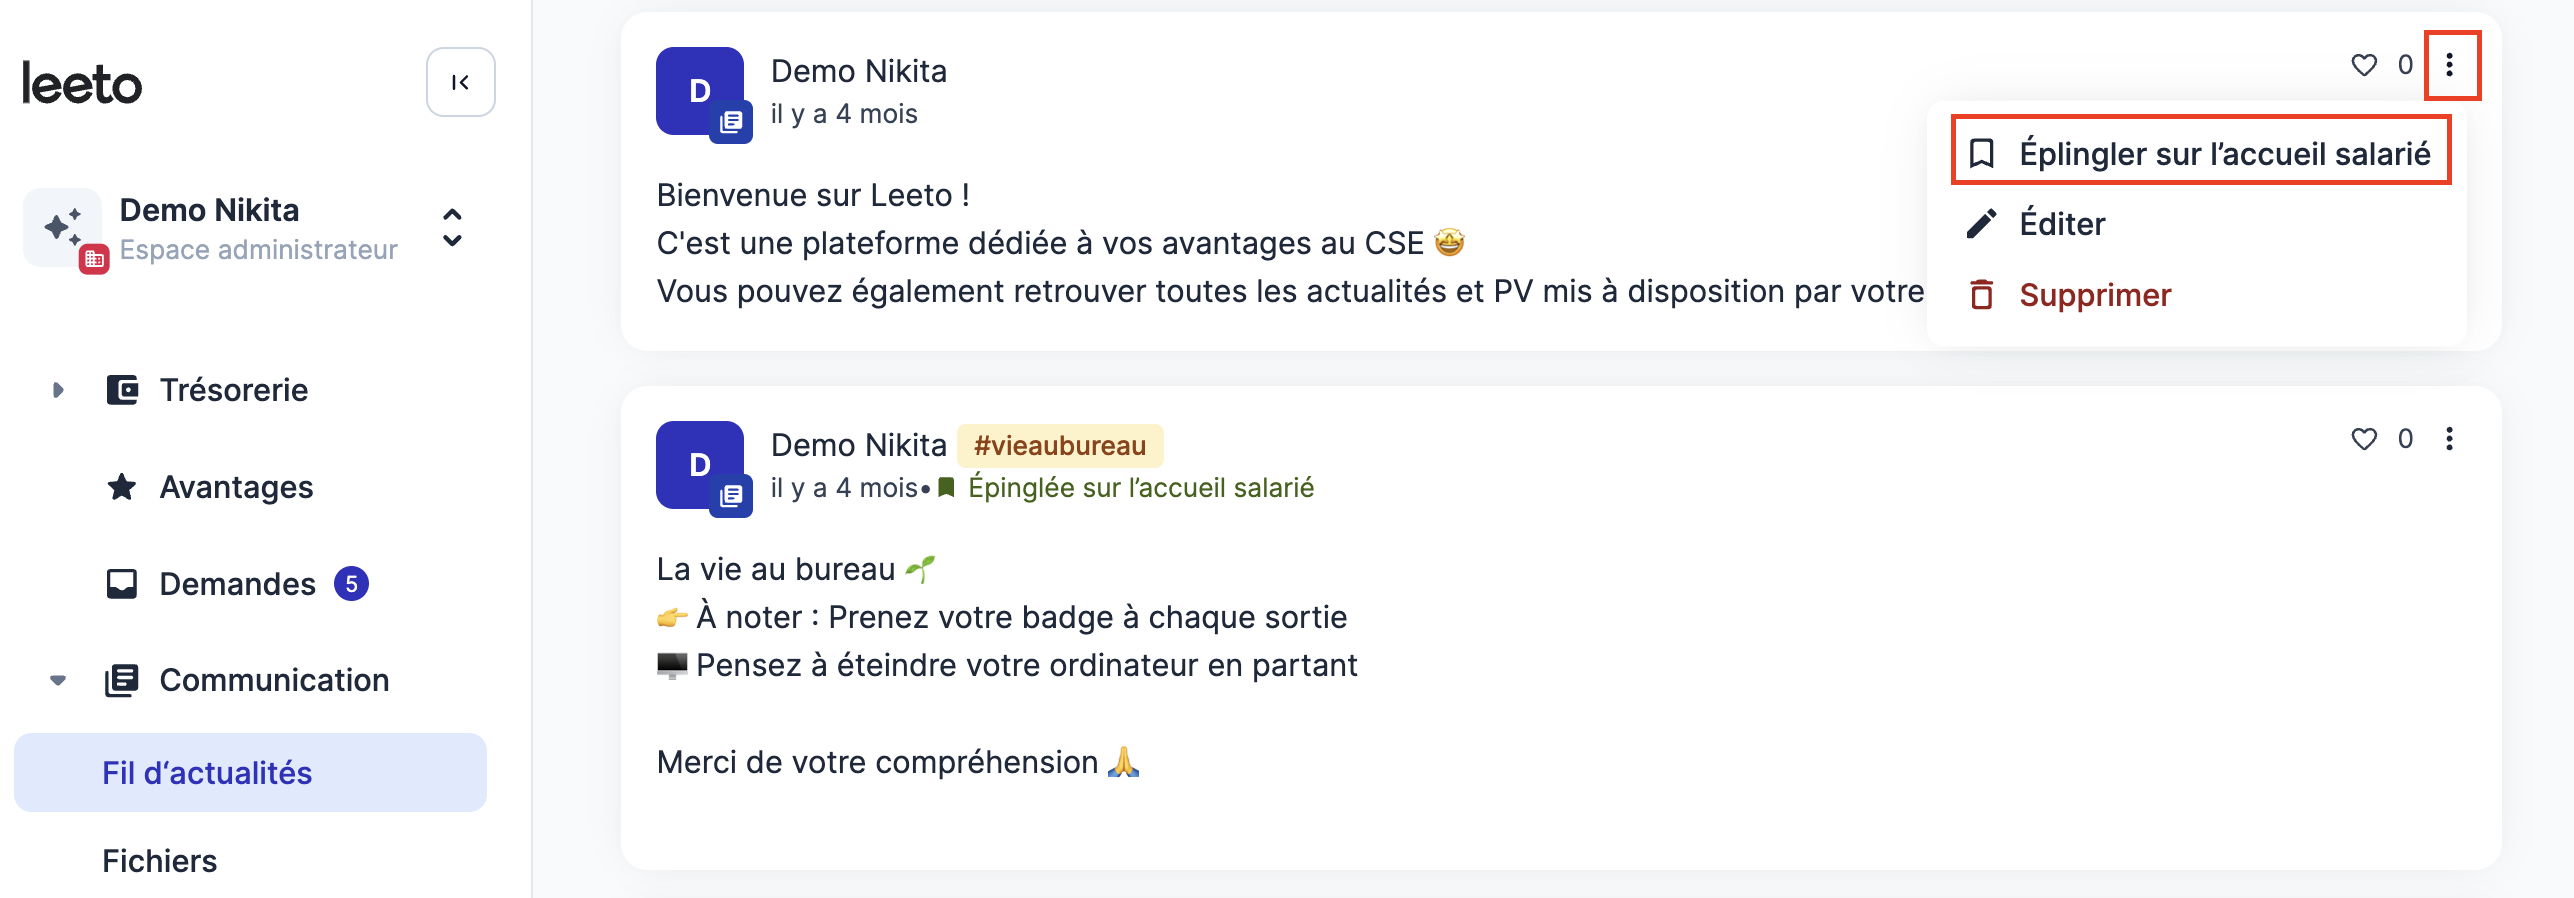Click the Demandes notification badge showing 5
Screen dimensions: 2574x898
(351, 584)
